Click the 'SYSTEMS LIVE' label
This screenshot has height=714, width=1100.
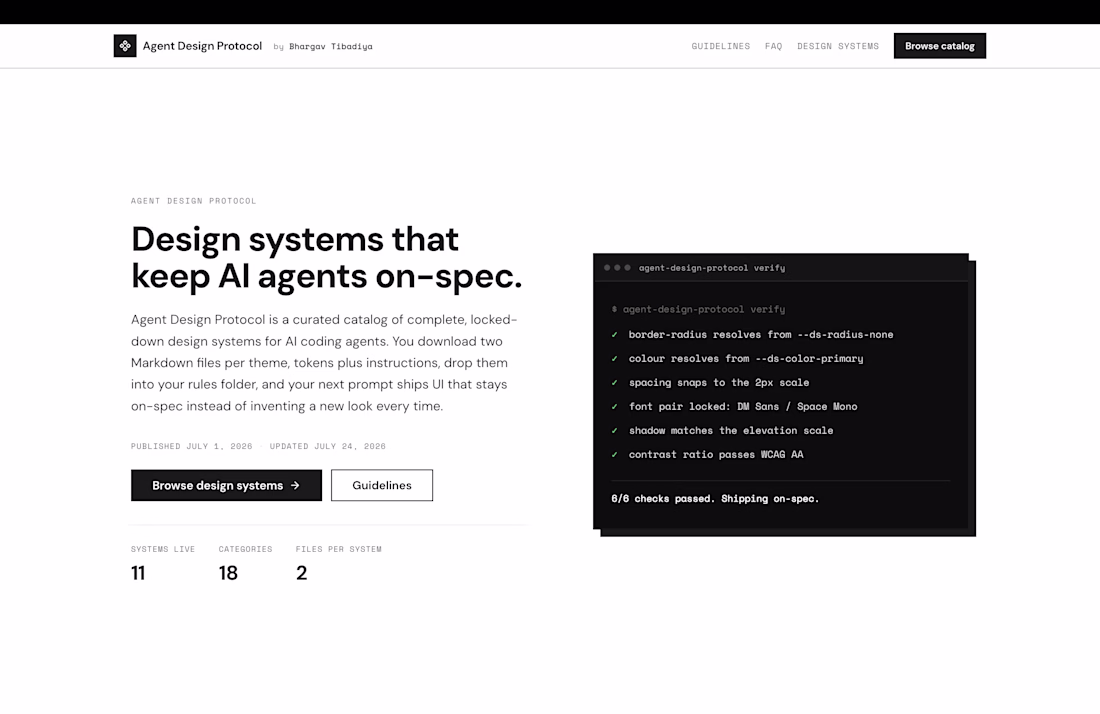[163, 549]
